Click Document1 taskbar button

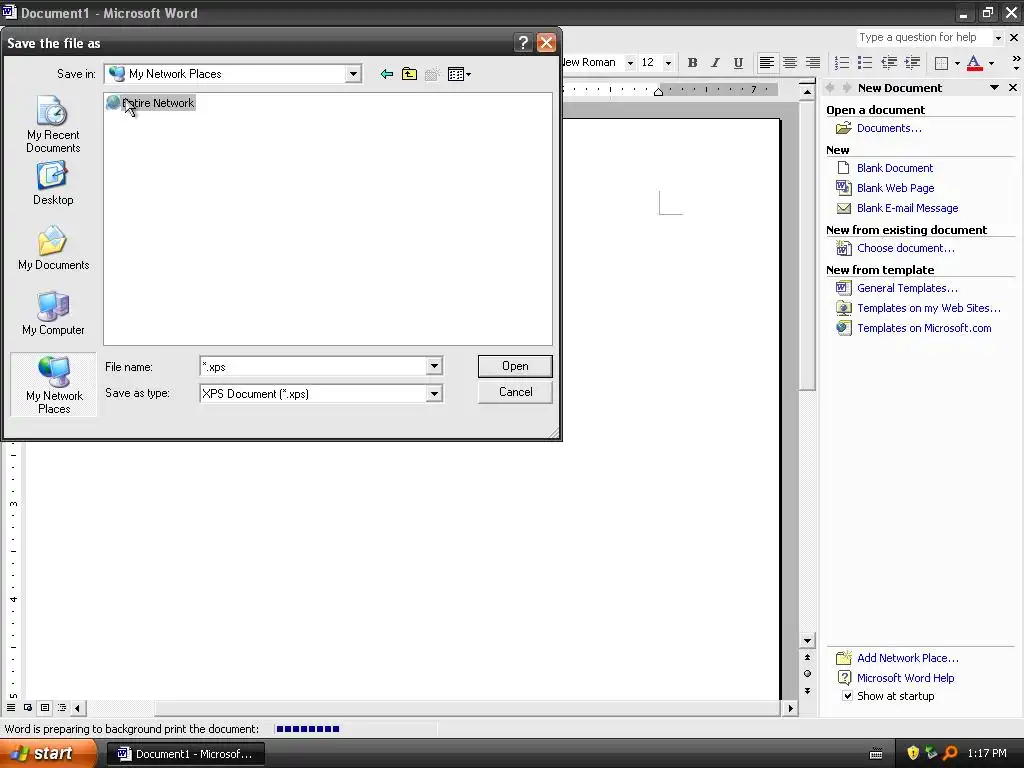(185, 754)
